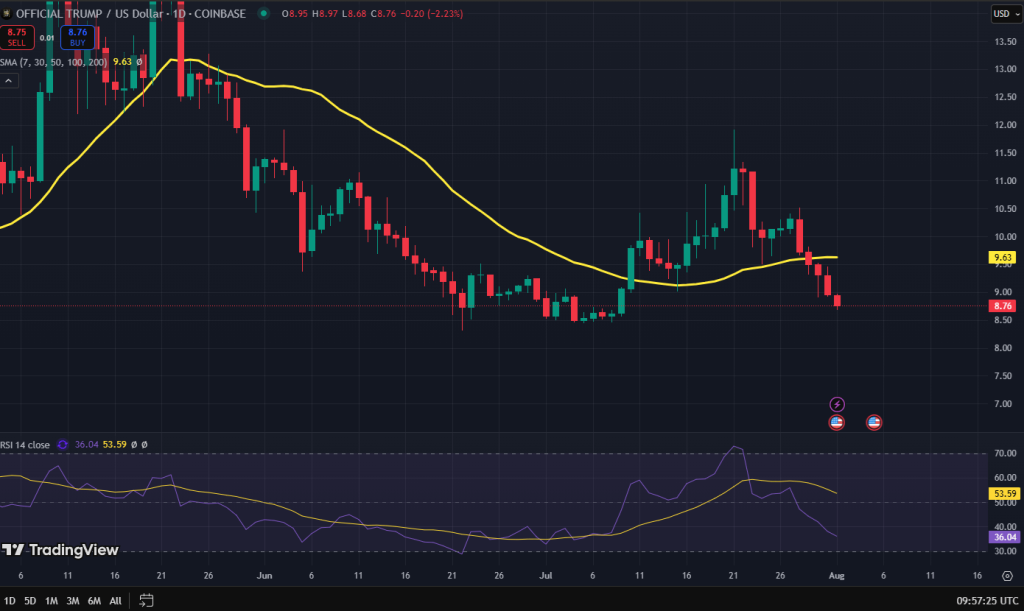Click the 10.00 price scale label

[1005, 237]
